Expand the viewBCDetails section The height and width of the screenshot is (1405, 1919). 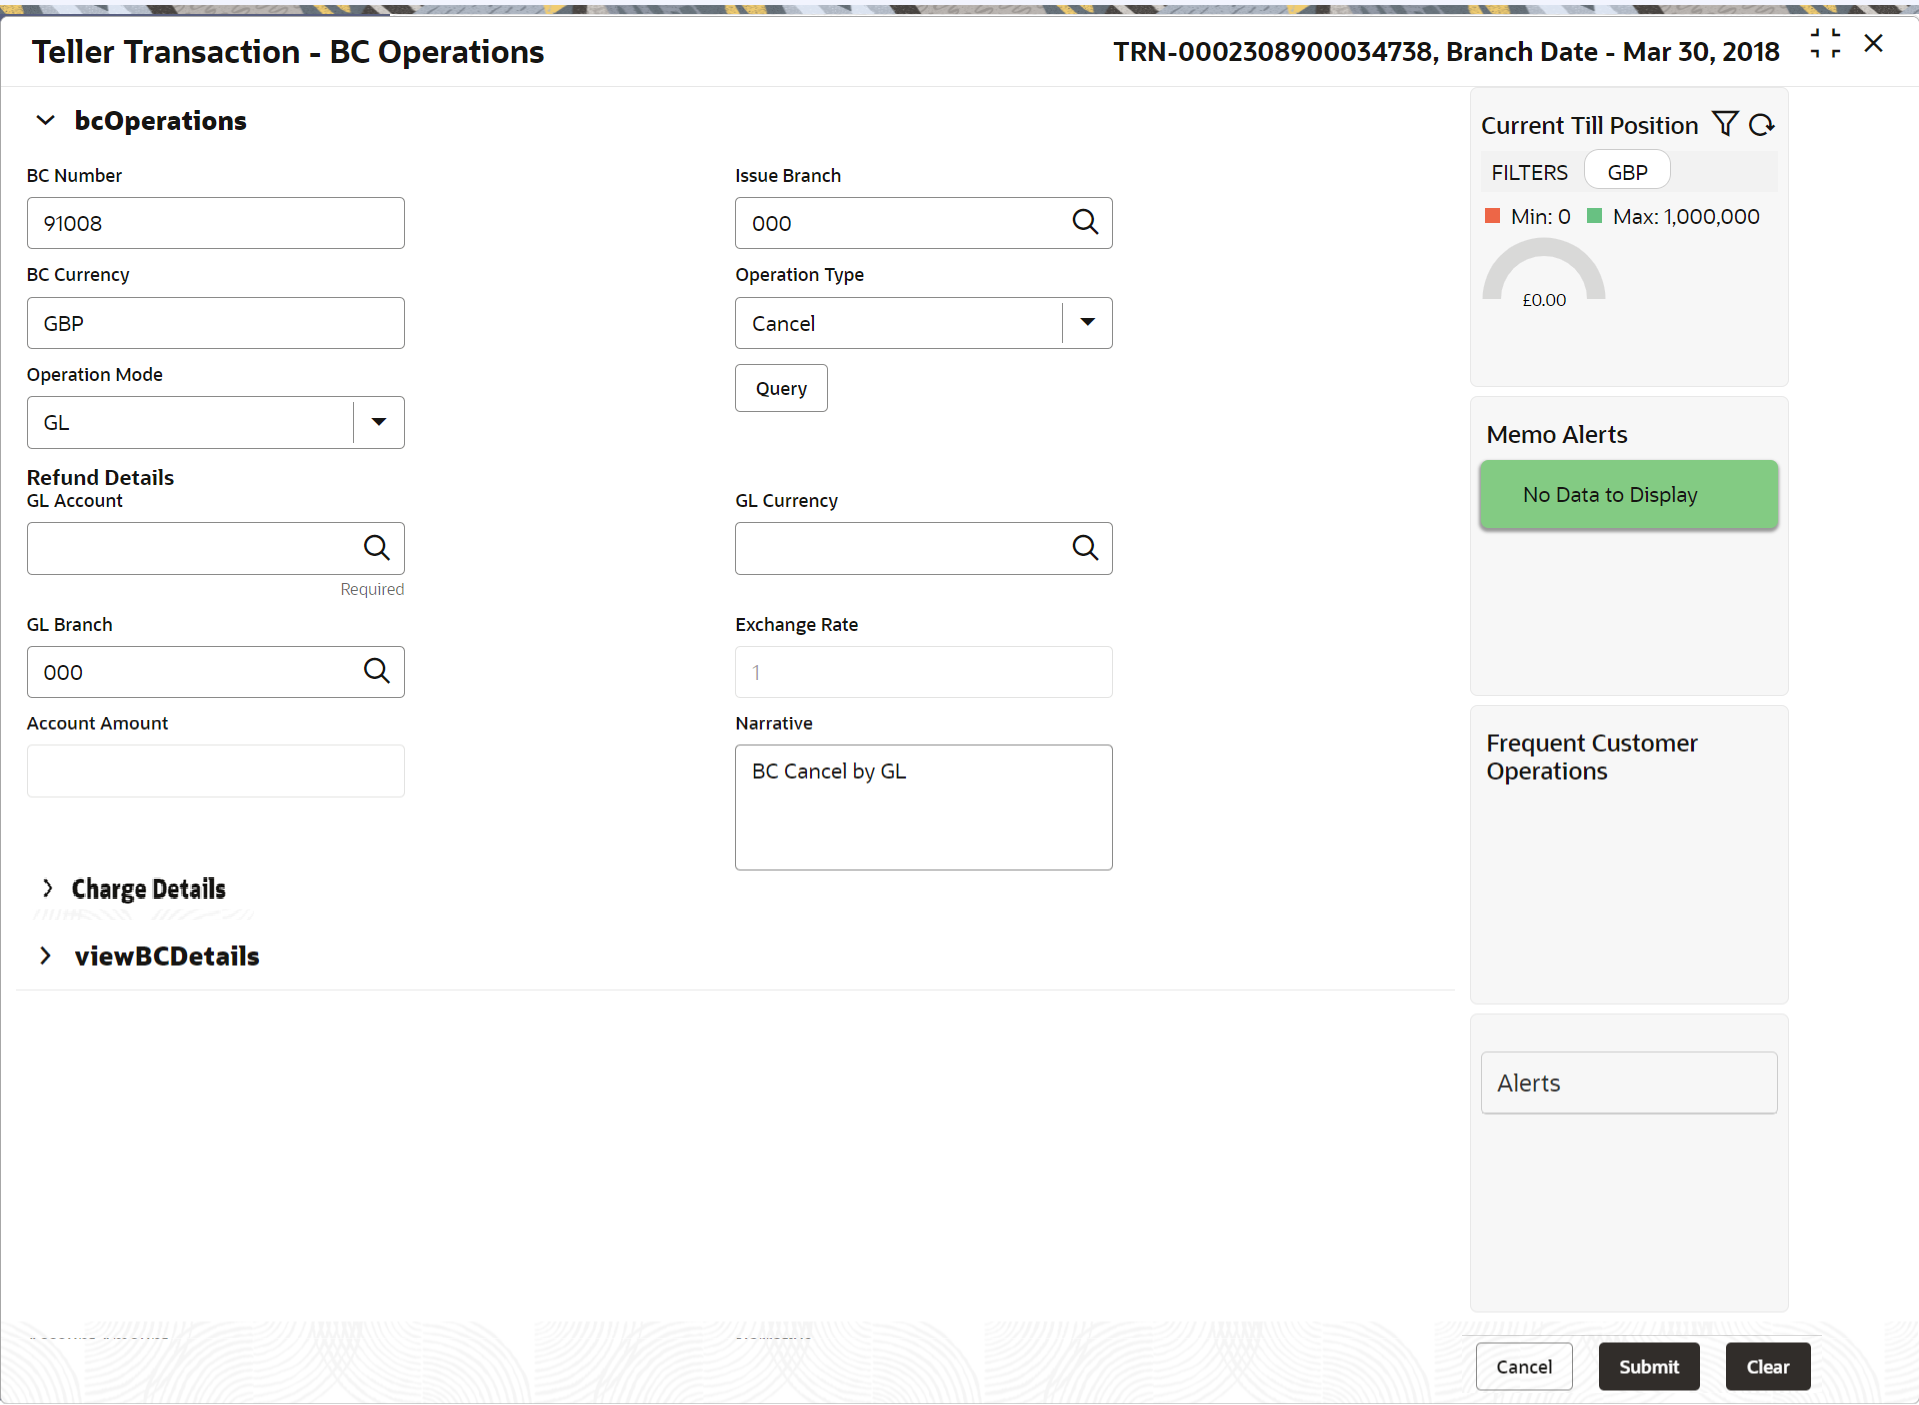click(x=45, y=956)
